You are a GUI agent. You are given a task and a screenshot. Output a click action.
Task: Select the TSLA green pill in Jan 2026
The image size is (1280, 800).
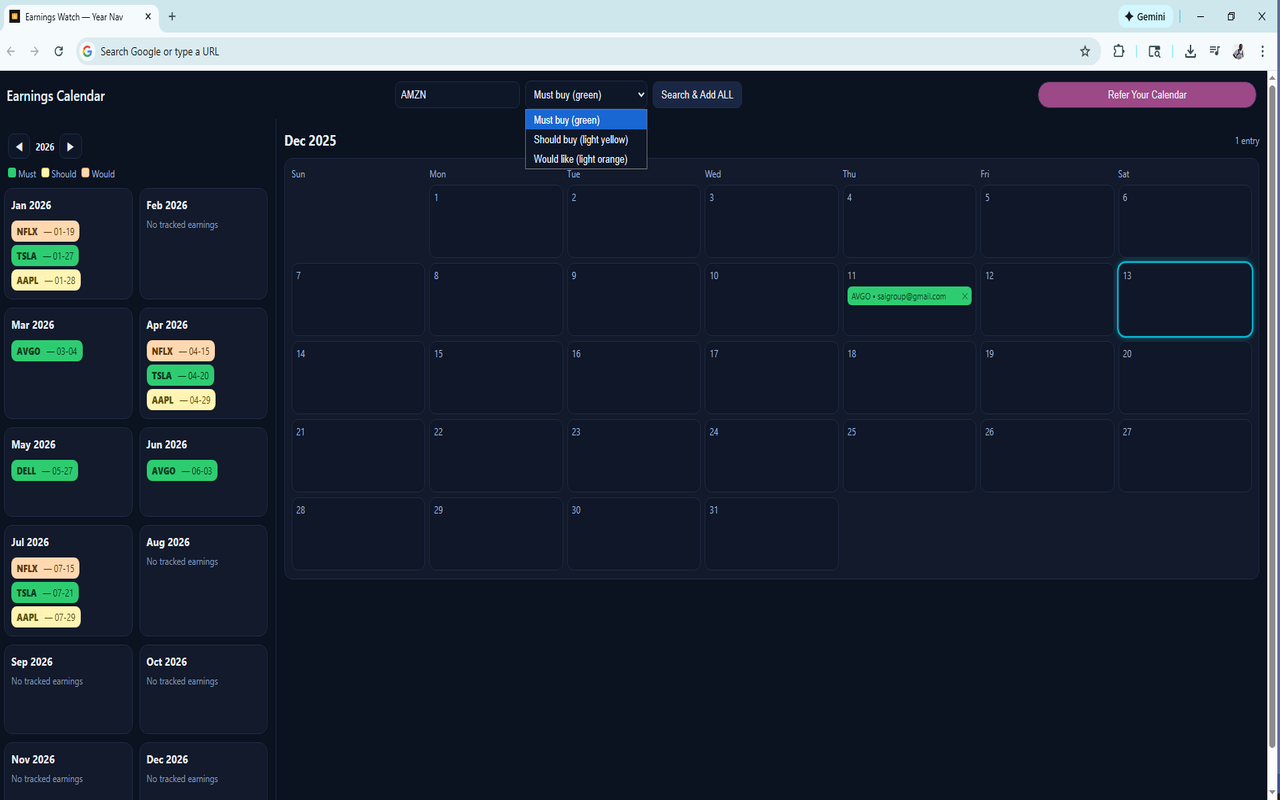44,255
